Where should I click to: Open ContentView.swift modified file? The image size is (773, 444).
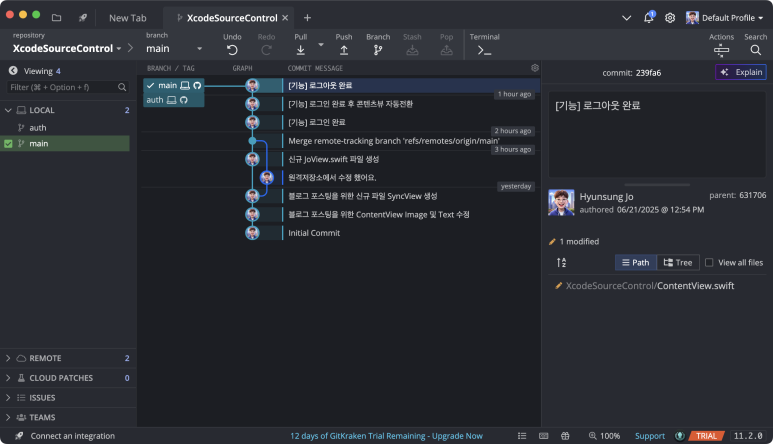click(650, 286)
